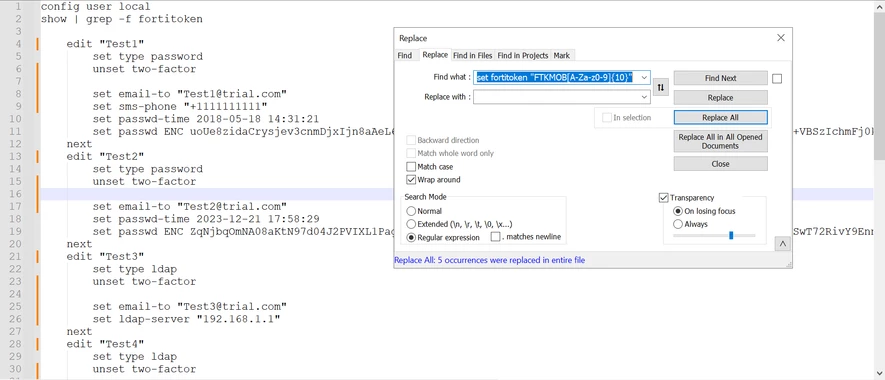Click the editor scrollbar down arrow

point(880,373)
